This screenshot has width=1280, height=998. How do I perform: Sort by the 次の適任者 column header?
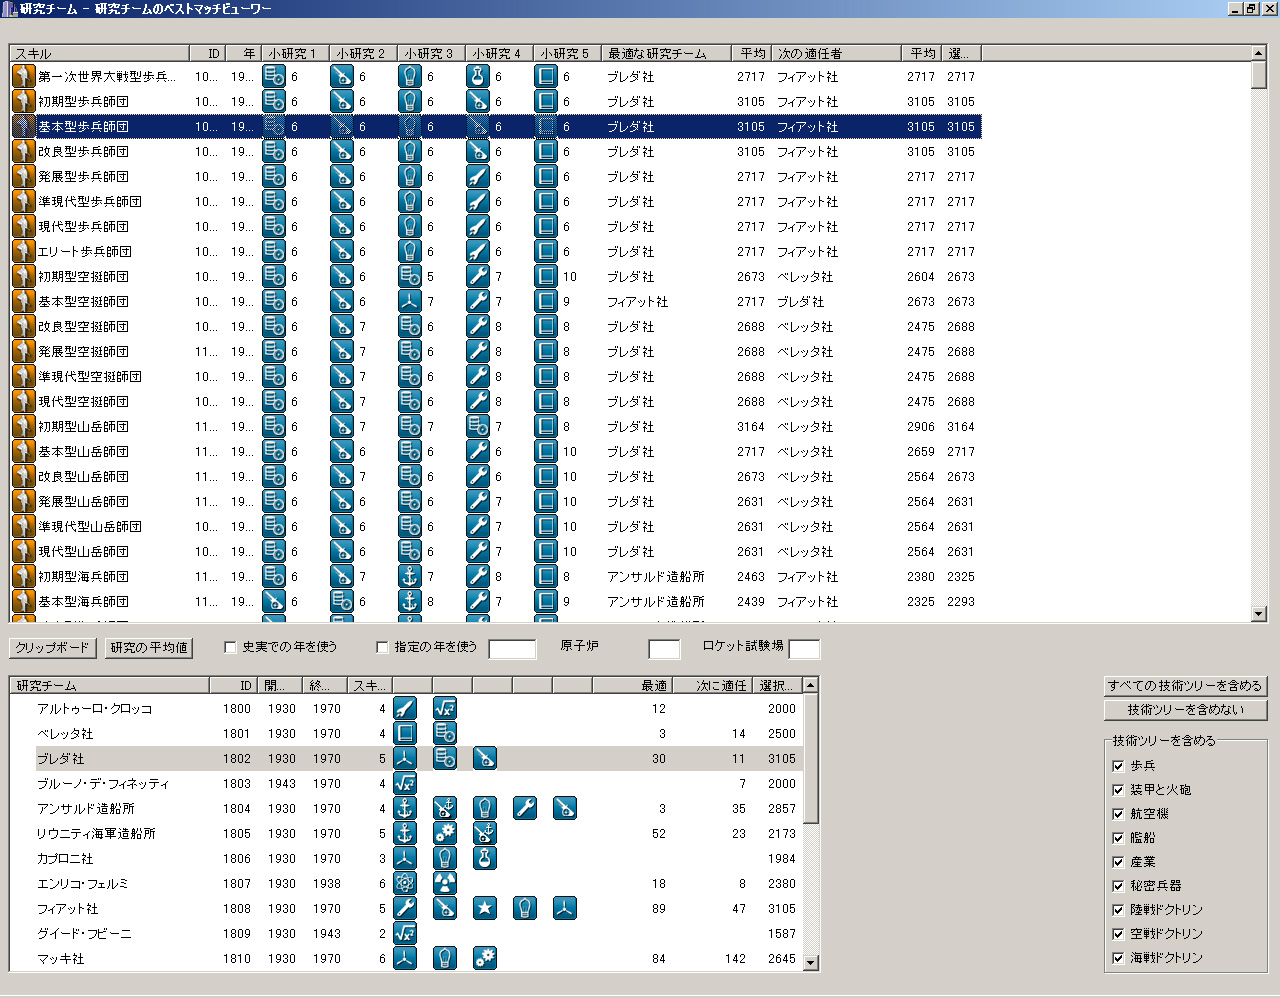[835, 53]
